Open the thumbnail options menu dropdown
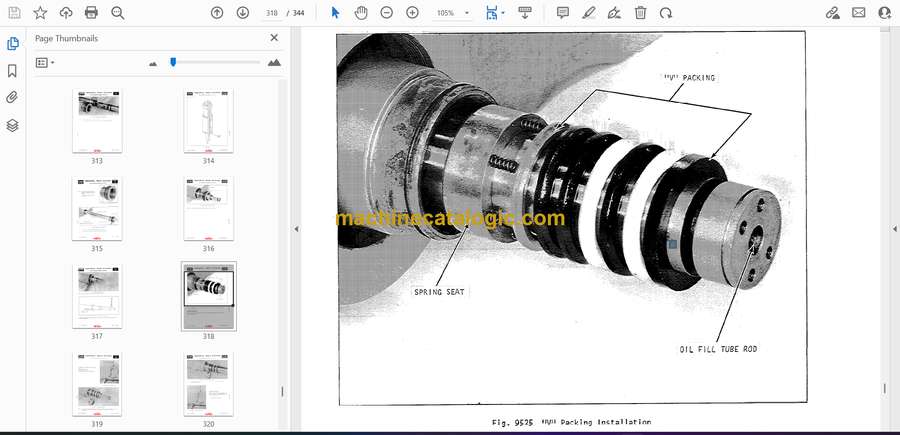The width and height of the screenshot is (900, 435). click(45, 63)
